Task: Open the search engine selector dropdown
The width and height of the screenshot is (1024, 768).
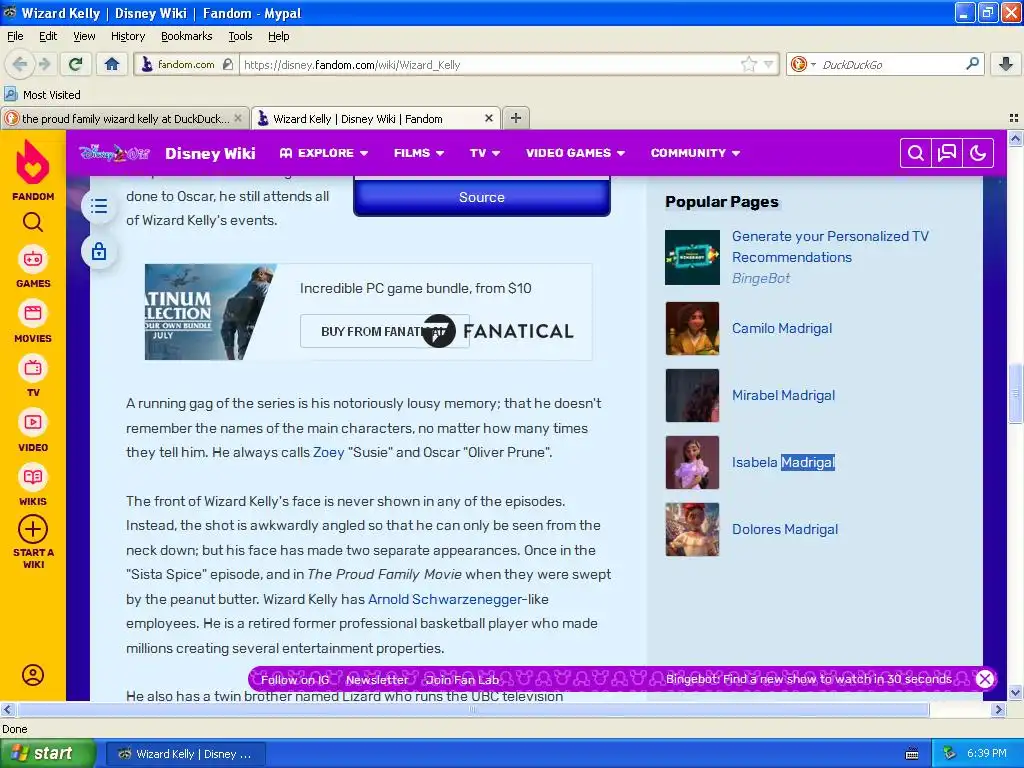Action: 803,64
